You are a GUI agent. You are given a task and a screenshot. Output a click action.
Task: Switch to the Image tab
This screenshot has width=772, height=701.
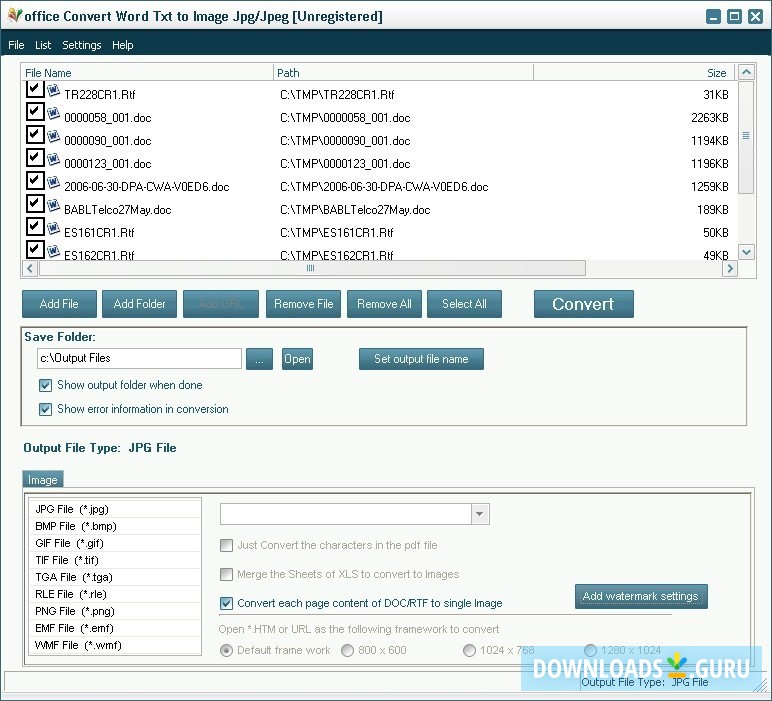pyautogui.click(x=43, y=480)
